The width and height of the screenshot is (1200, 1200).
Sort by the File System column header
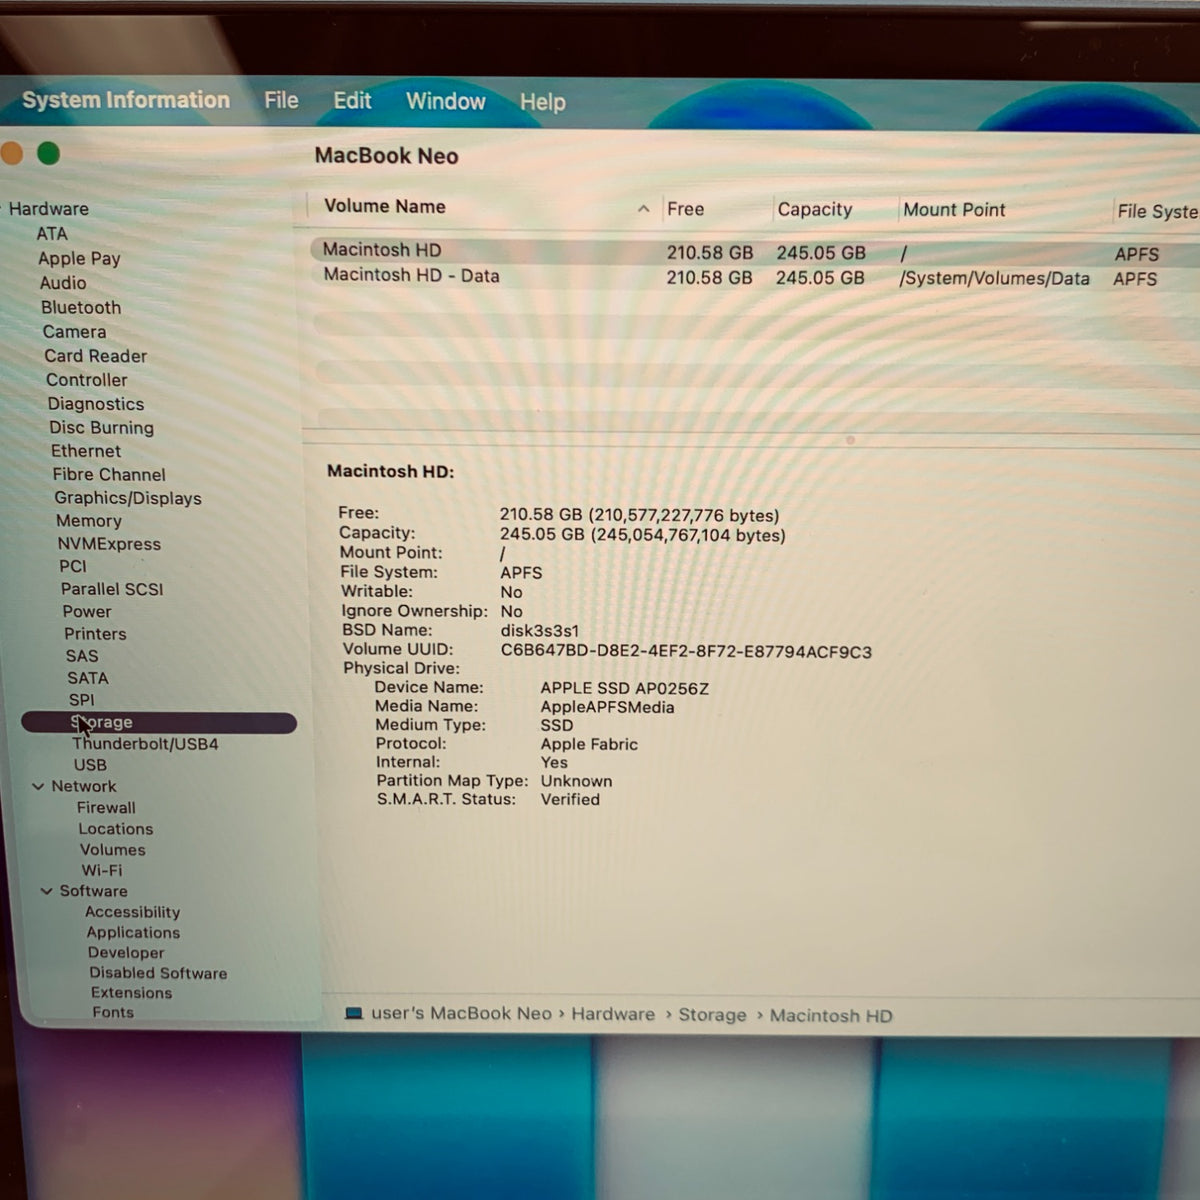click(x=1157, y=212)
